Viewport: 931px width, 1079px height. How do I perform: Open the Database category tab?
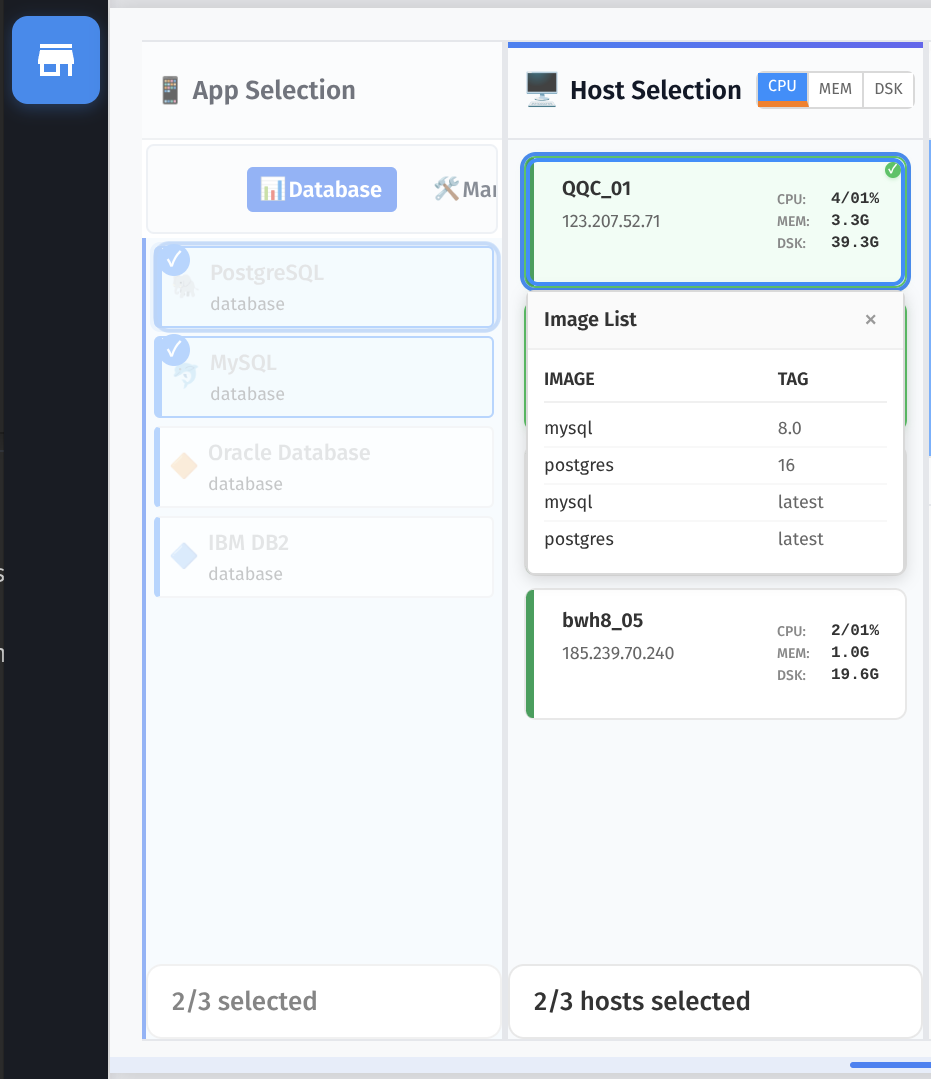322,190
